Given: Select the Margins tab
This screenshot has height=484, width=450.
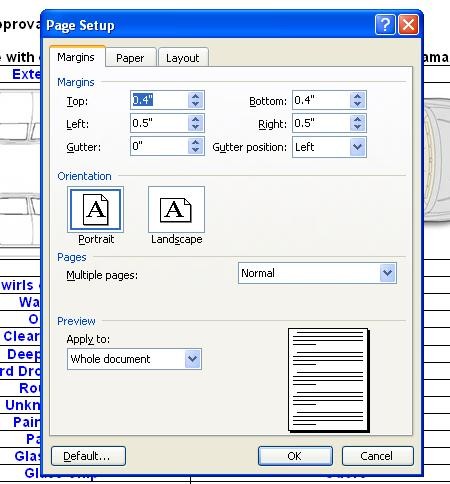Looking at the screenshot, I should pos(76,57).
